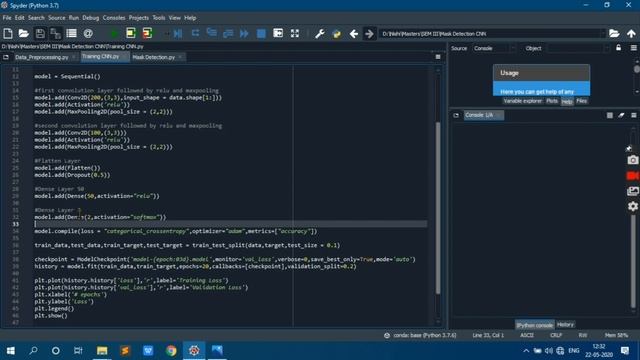This screenshot has height=360, width=640.
Task: Open the Help pane options hamburger menu
Action: (633, 48)
